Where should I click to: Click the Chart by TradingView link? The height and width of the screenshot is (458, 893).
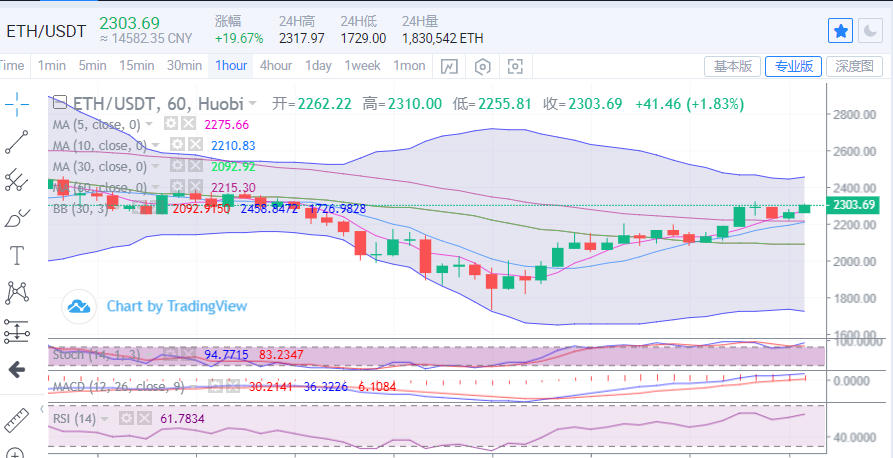point(177,306)
